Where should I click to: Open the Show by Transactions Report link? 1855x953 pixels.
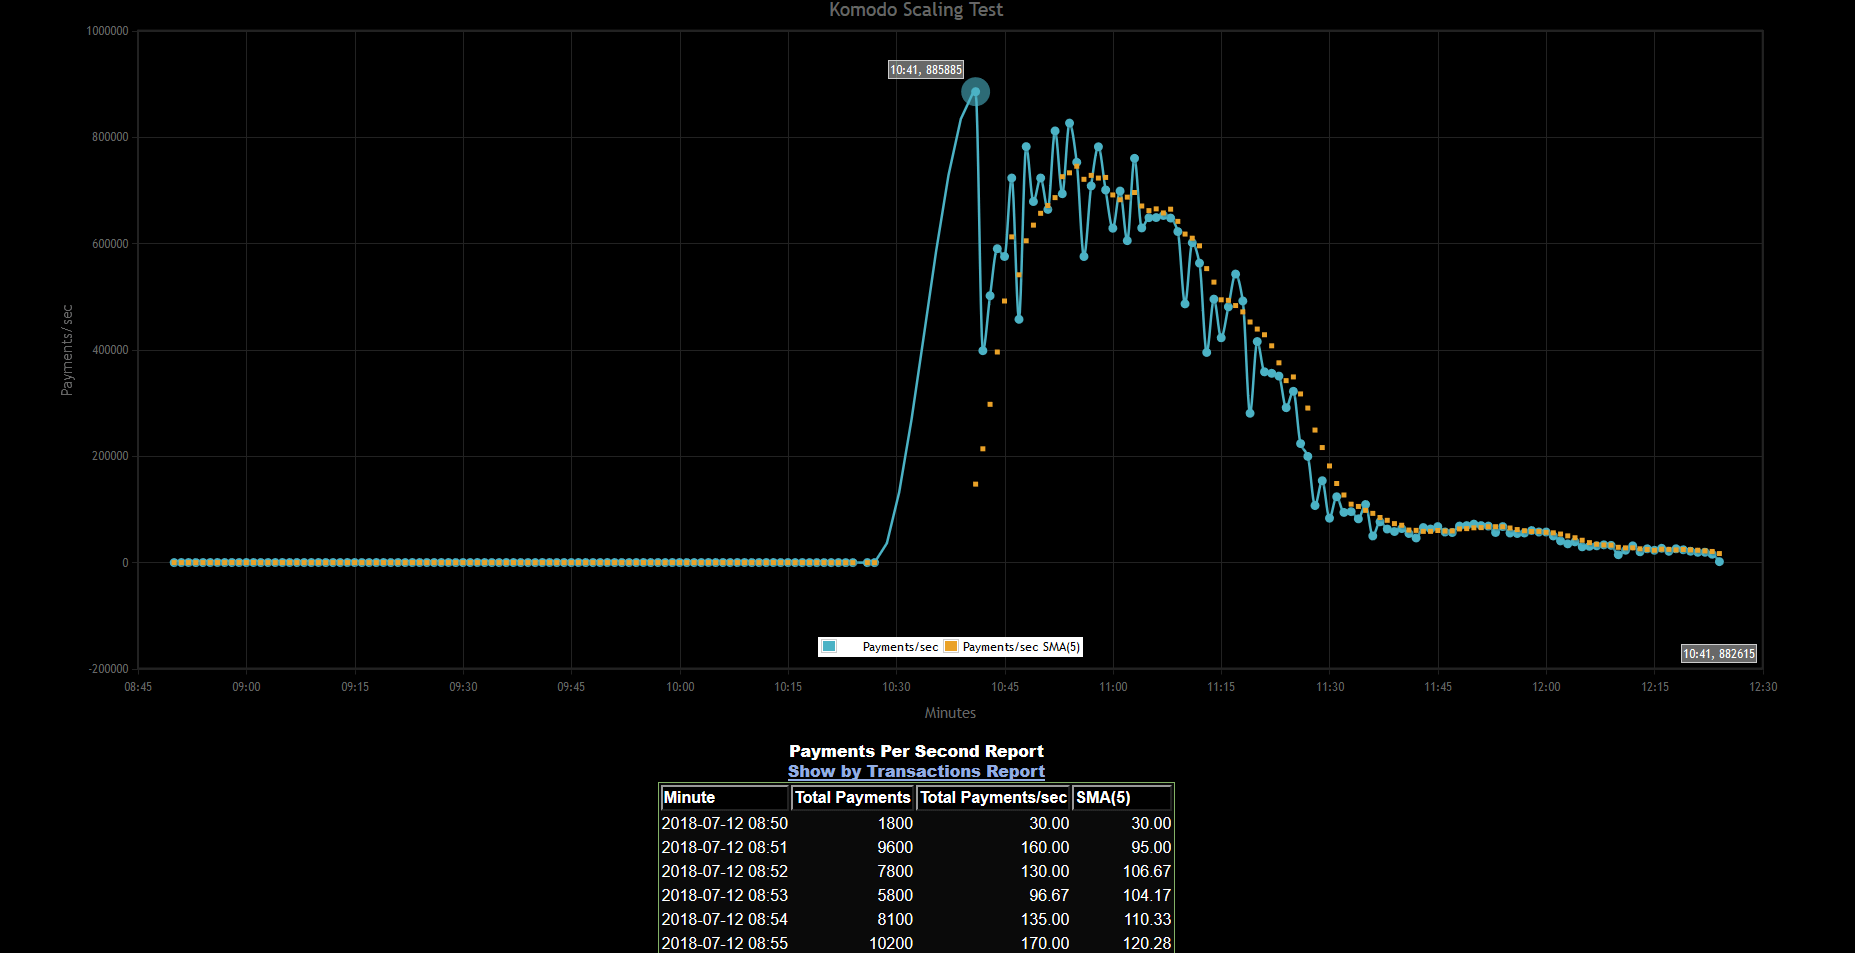click(x=916, y=771)
